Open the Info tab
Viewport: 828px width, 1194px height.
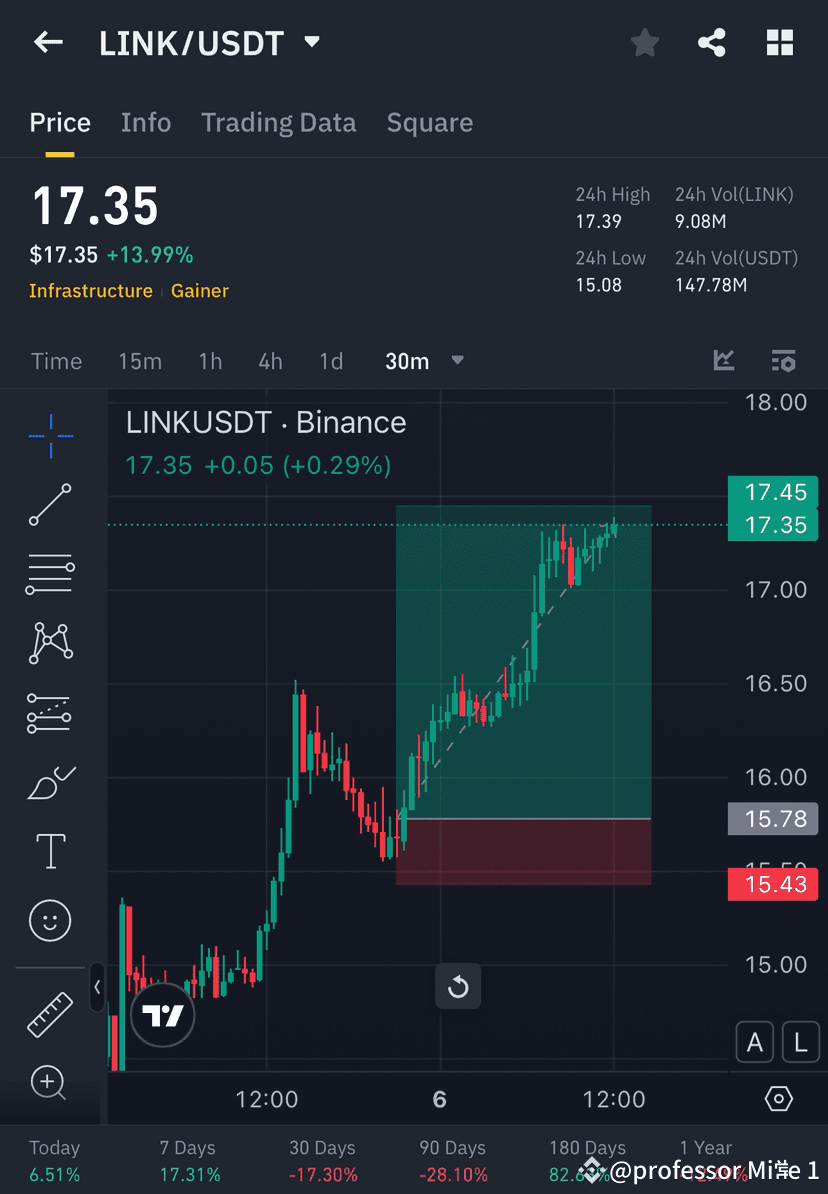(146, 122)
